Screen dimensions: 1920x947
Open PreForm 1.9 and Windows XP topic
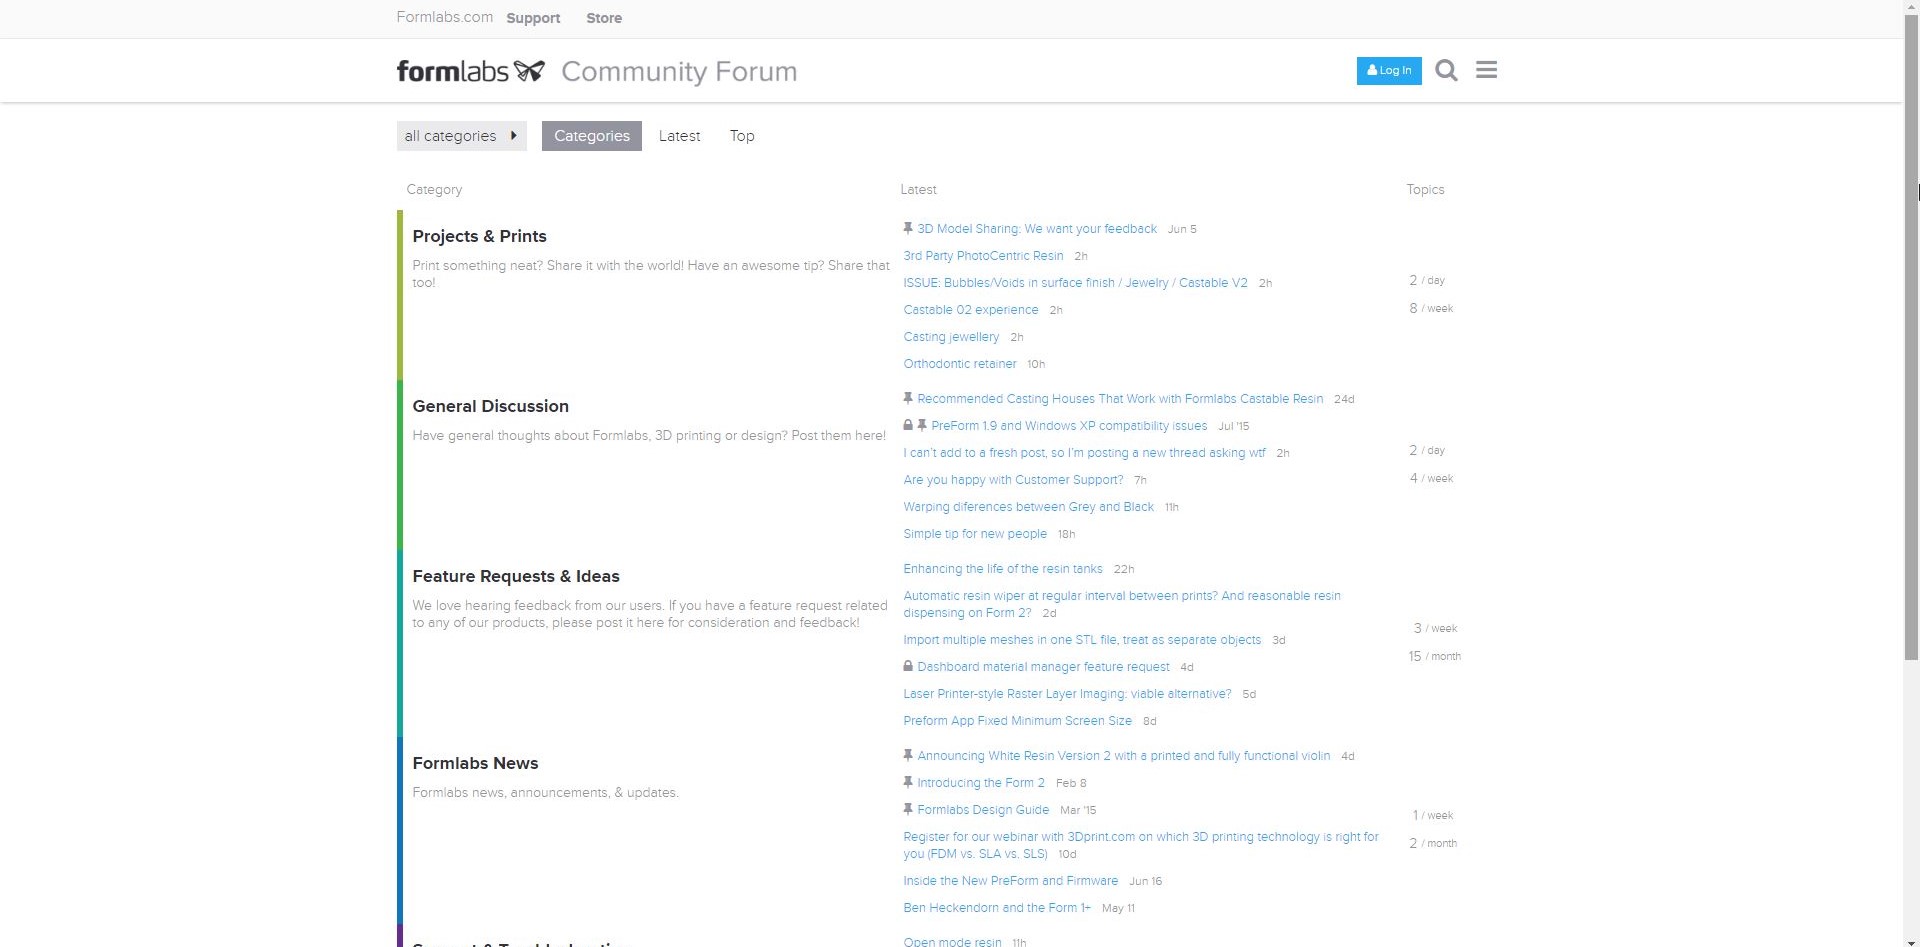[1069, 426]
